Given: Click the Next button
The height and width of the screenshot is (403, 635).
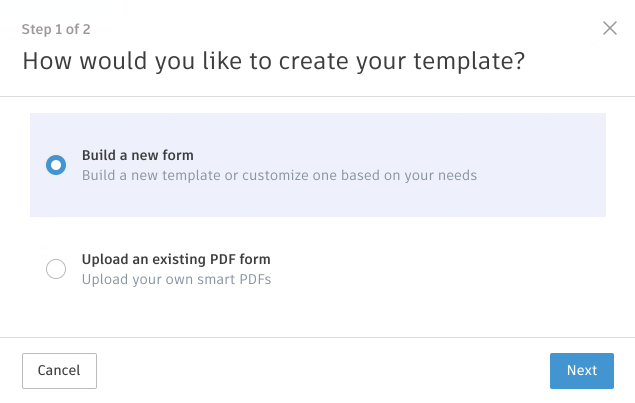Looking at the screenshot, I should 581,370.
